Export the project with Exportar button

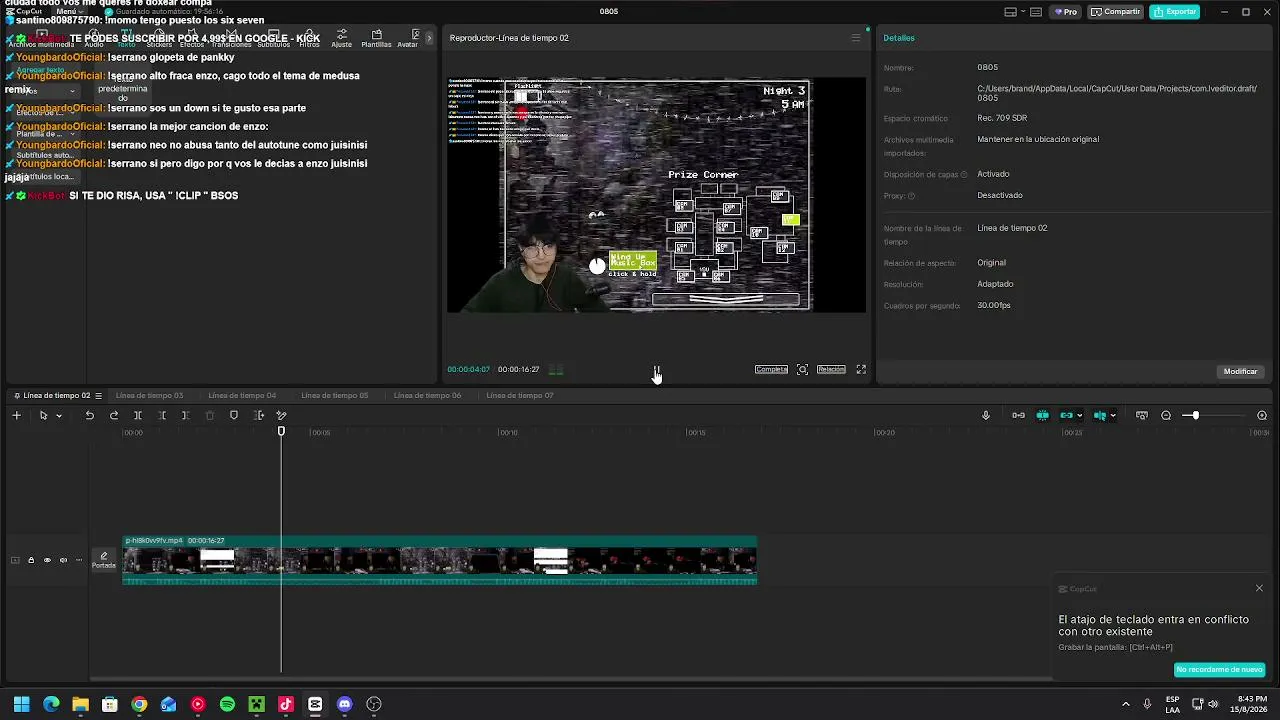pos(1174,12)
